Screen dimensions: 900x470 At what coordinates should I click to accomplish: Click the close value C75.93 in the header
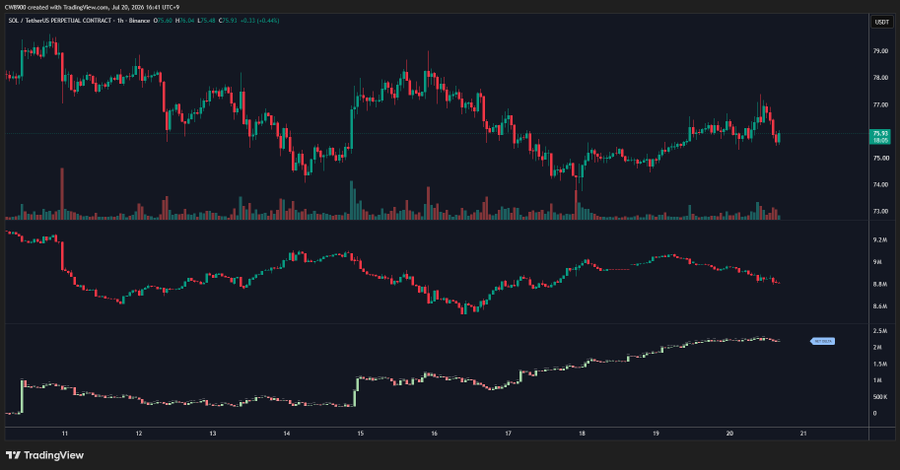[x=228, y=21]
